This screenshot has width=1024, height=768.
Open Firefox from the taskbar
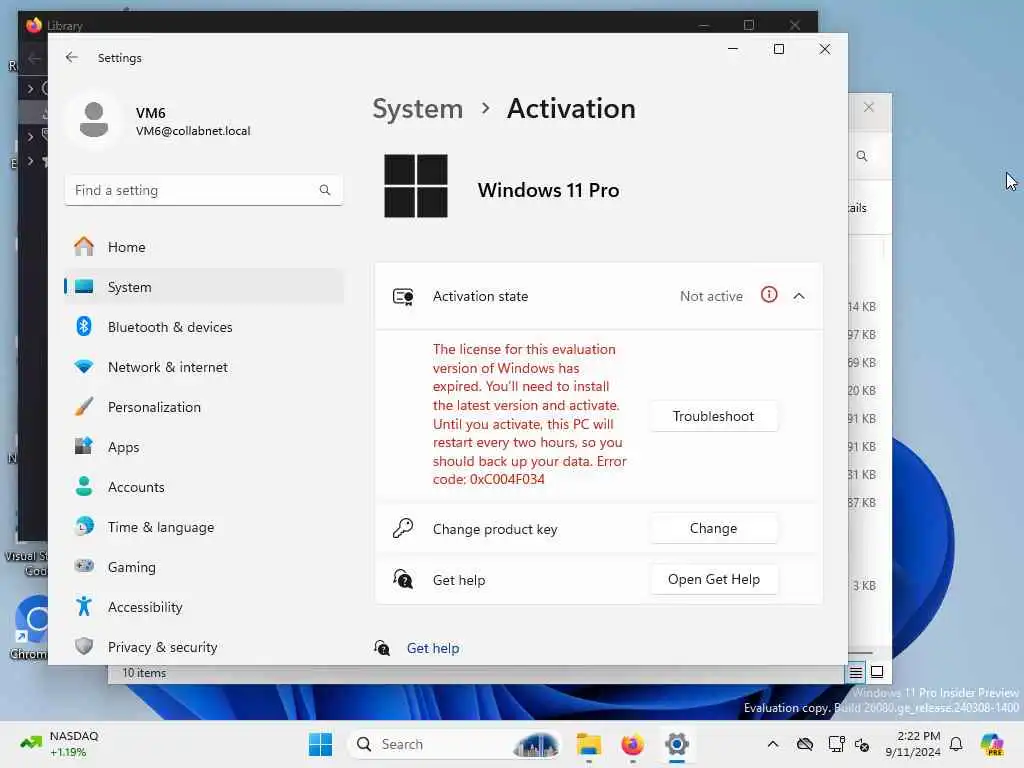click(x=632, y=744)
